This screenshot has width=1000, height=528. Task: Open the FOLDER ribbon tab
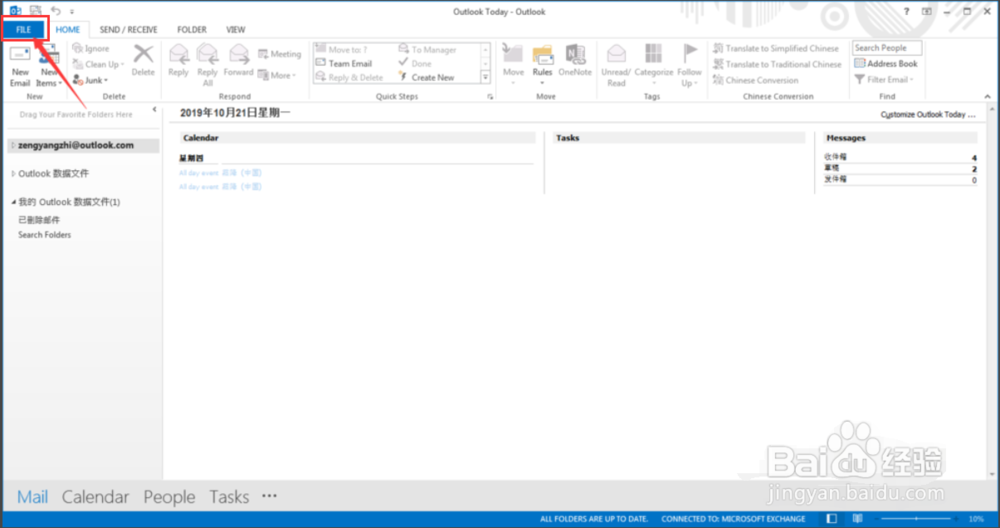[191, 29]
